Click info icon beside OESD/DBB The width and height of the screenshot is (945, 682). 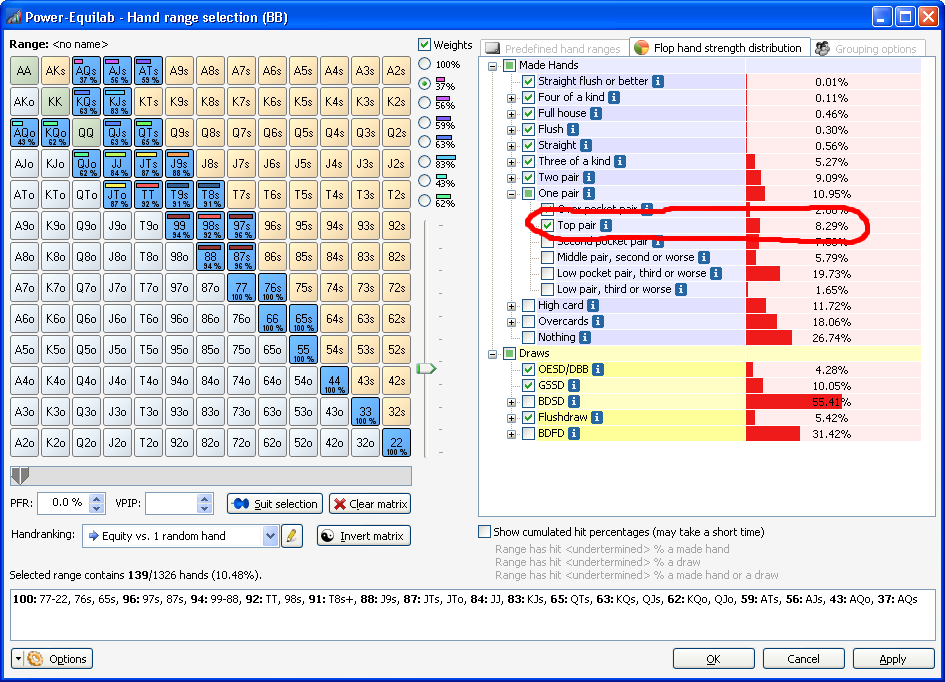598,369
